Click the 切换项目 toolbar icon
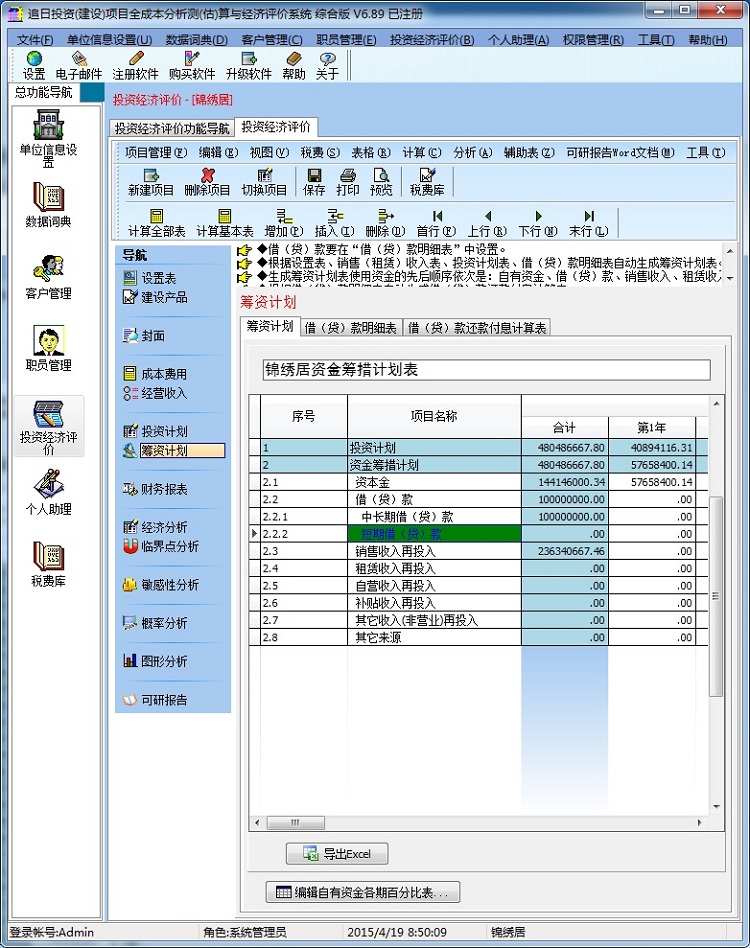This screenshot has height=948, width=750. pyautogui.click(x=264, y=182)
